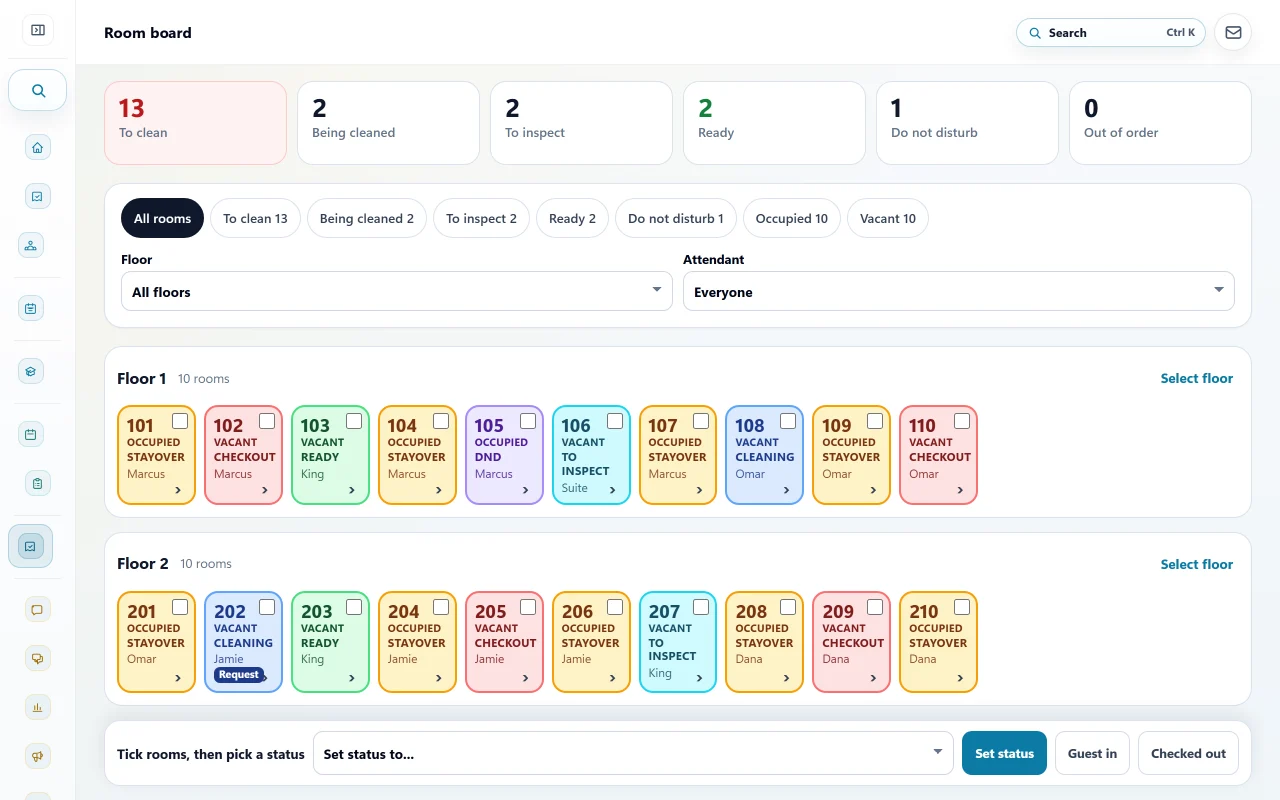Expand the Attendant dropdown

[959, 291]
